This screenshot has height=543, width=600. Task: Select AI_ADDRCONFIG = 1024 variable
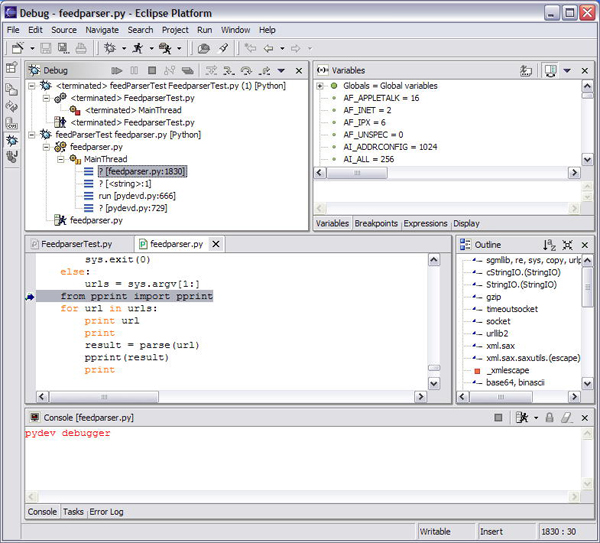pyautogui.click(x=390, y=147)
